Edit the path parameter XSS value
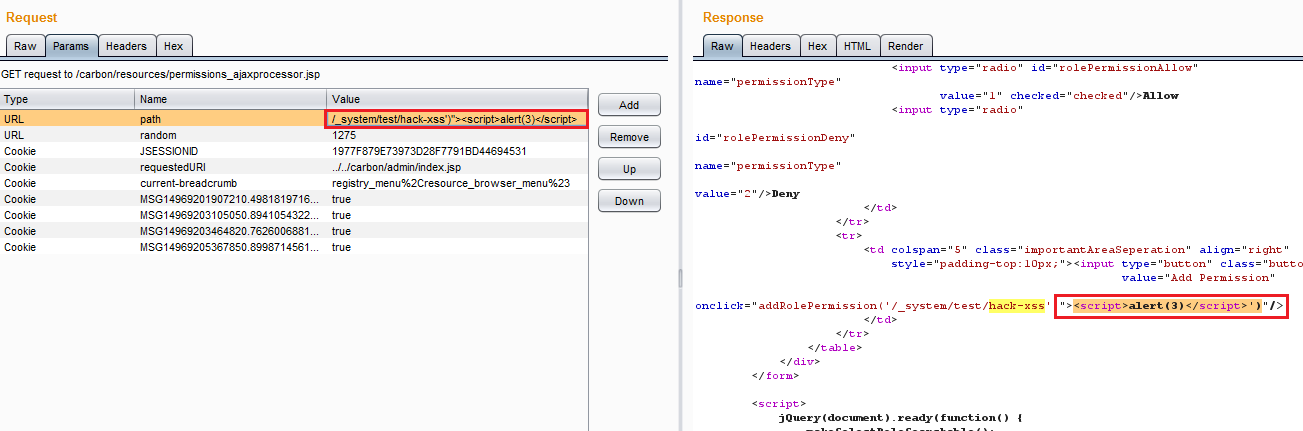 456,119
